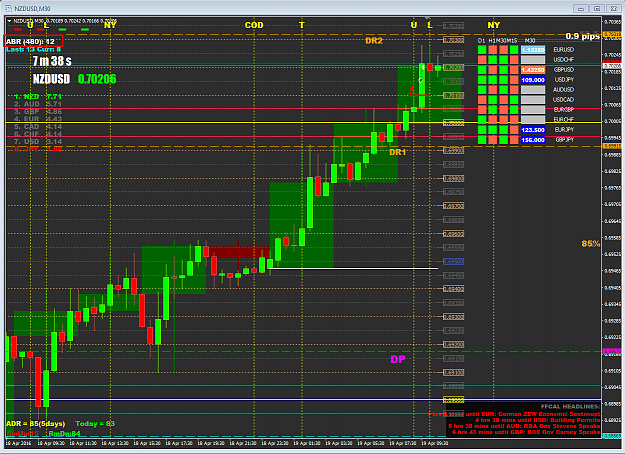Select the '2. AUD 5.71' strength row
This screenshot has width=625, height=454.
[38, 104]
